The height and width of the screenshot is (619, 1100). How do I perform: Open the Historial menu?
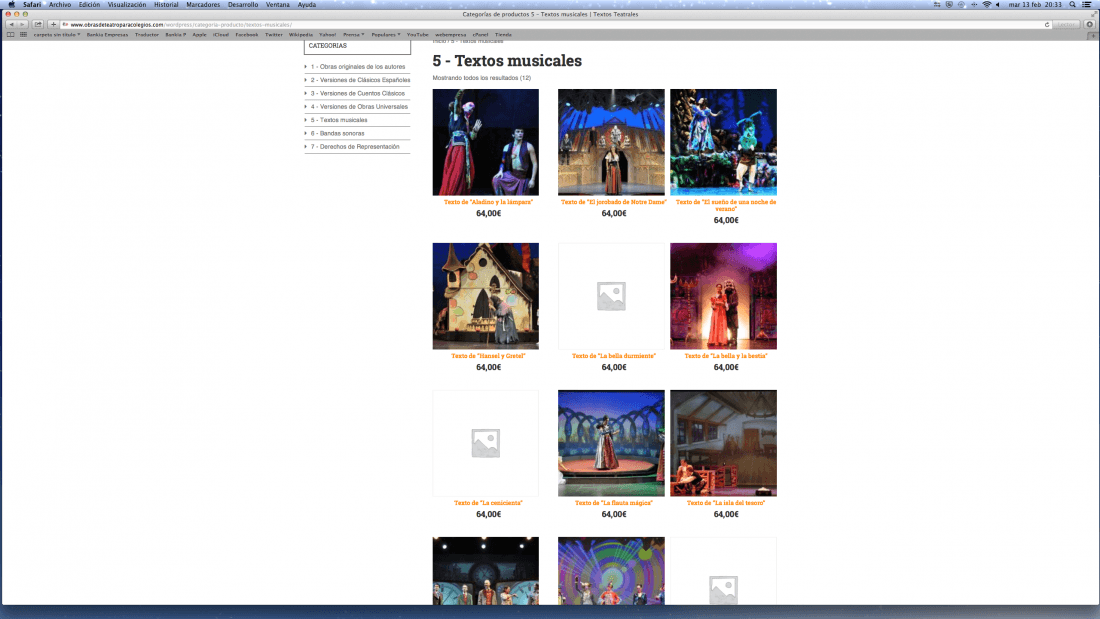click(166, 4)
